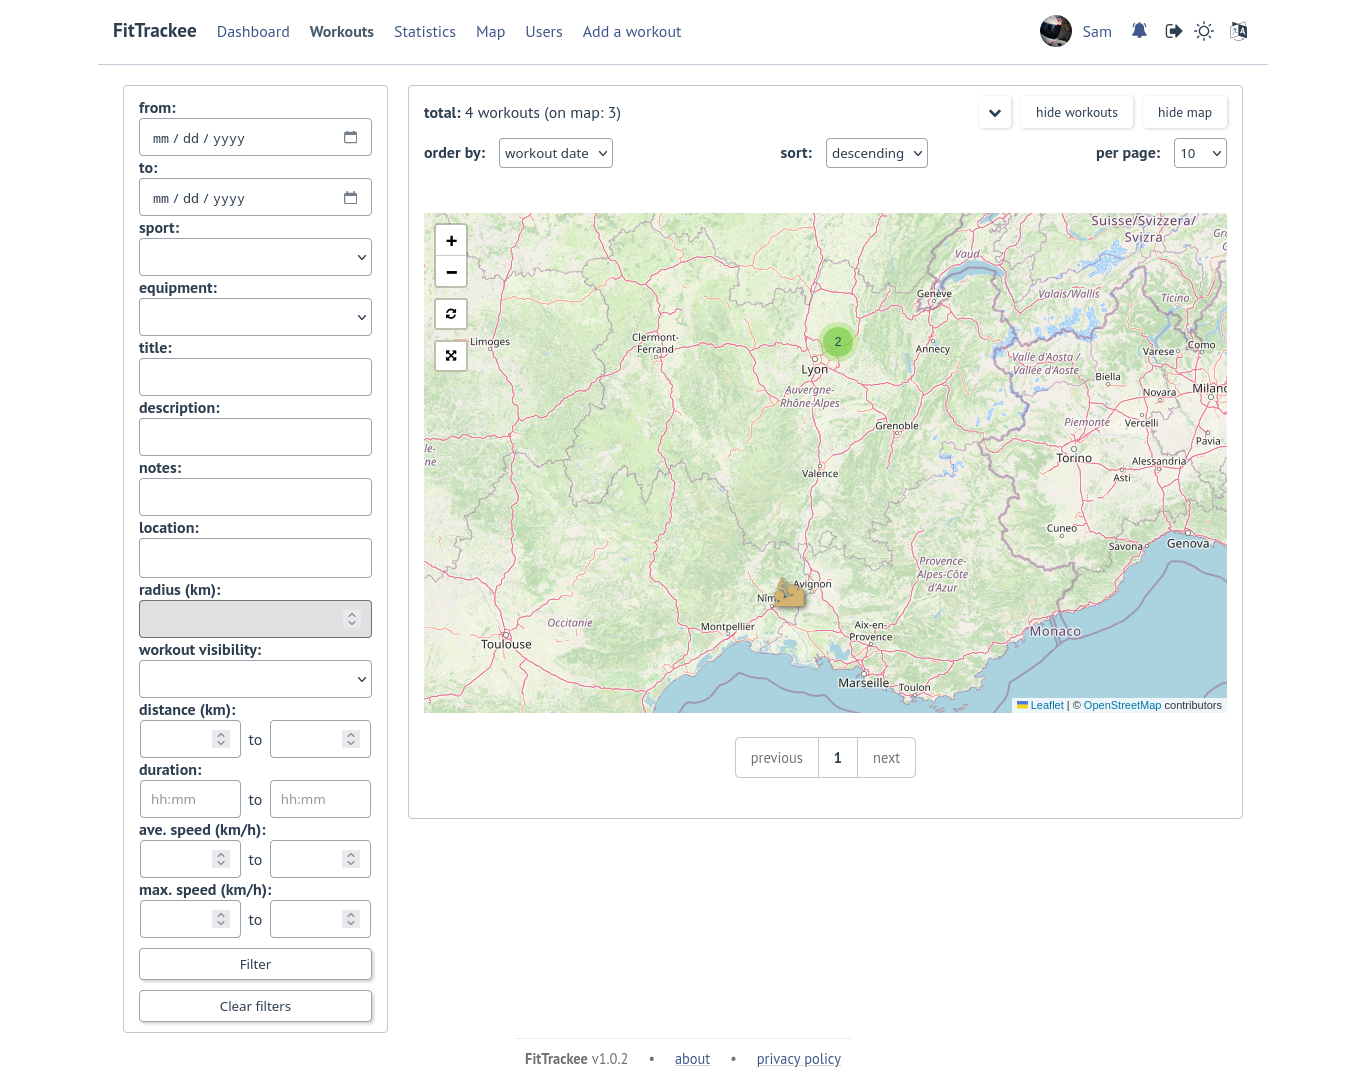Hide the workouts list

(1077, 112)
